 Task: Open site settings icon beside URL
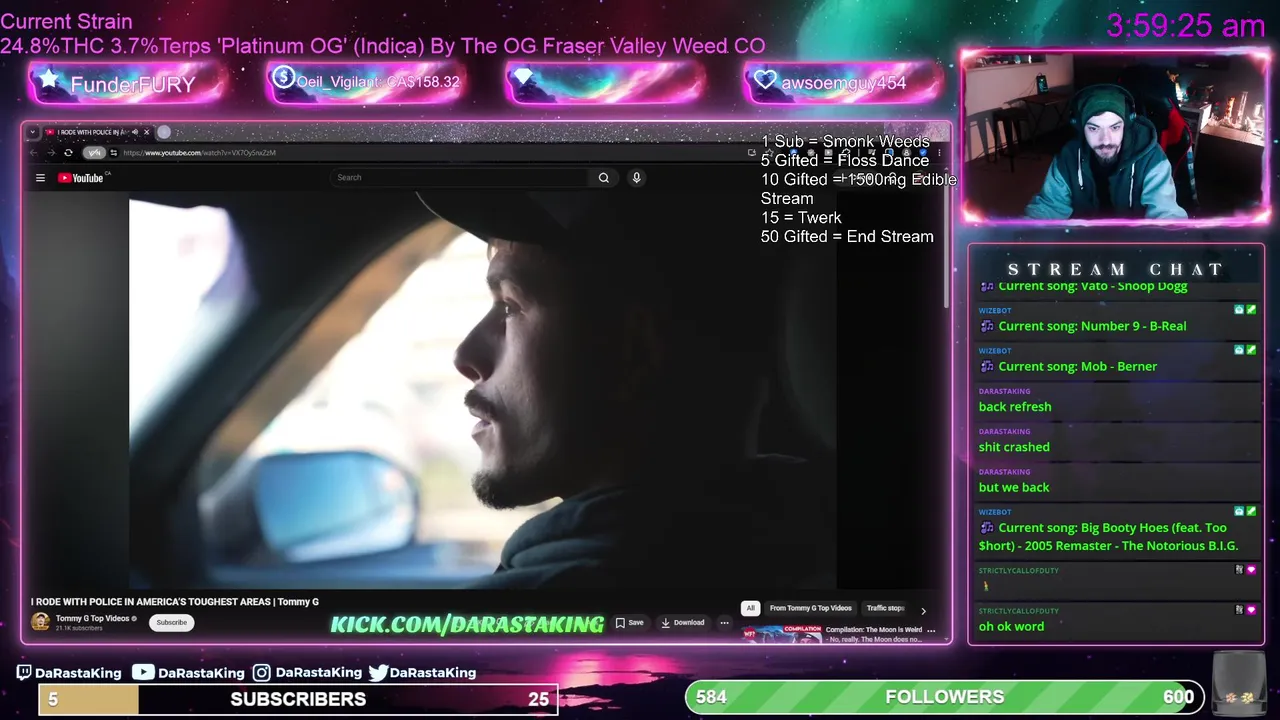[x=113, y=153]
